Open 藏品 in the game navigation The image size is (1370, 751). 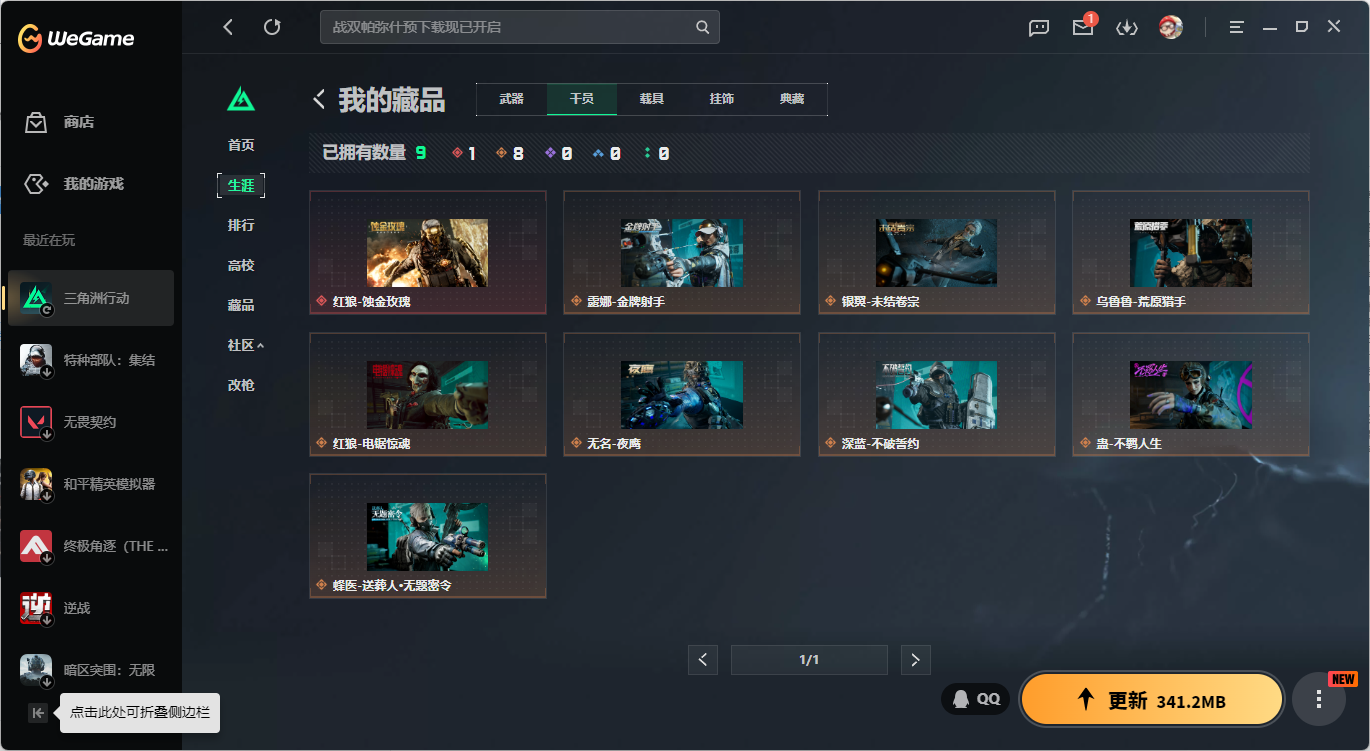point(241,305)
